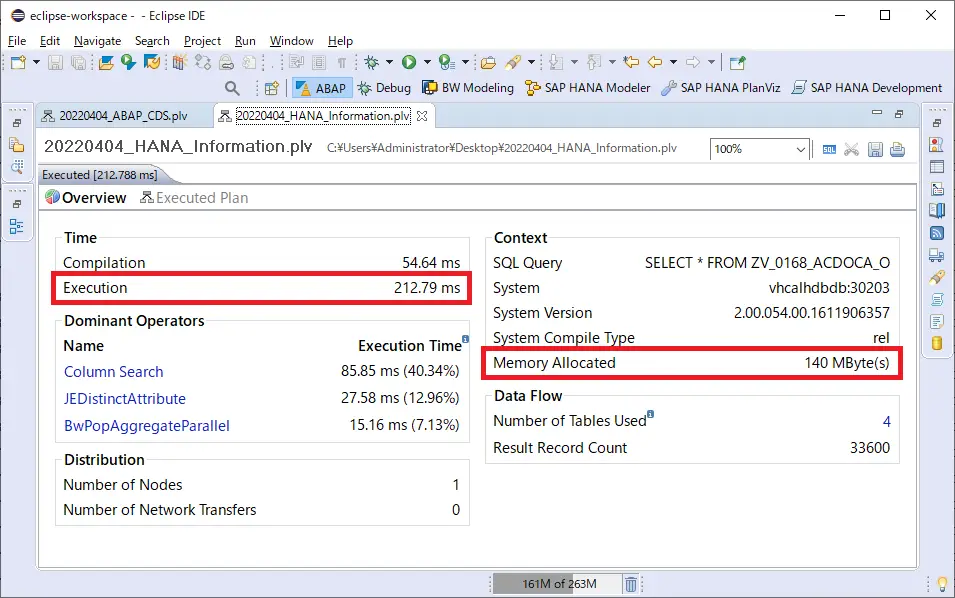Open the Run launch dropdown arrow

427,62
